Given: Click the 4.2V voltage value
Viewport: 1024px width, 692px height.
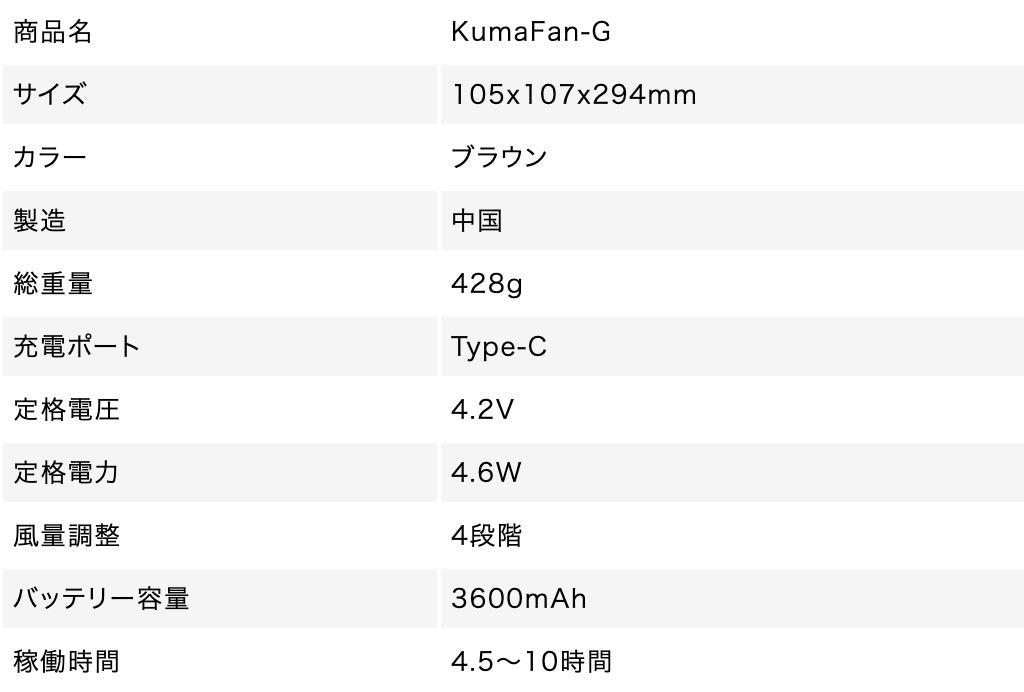Looking at the screenshot, I should click(x=482, y=410).
